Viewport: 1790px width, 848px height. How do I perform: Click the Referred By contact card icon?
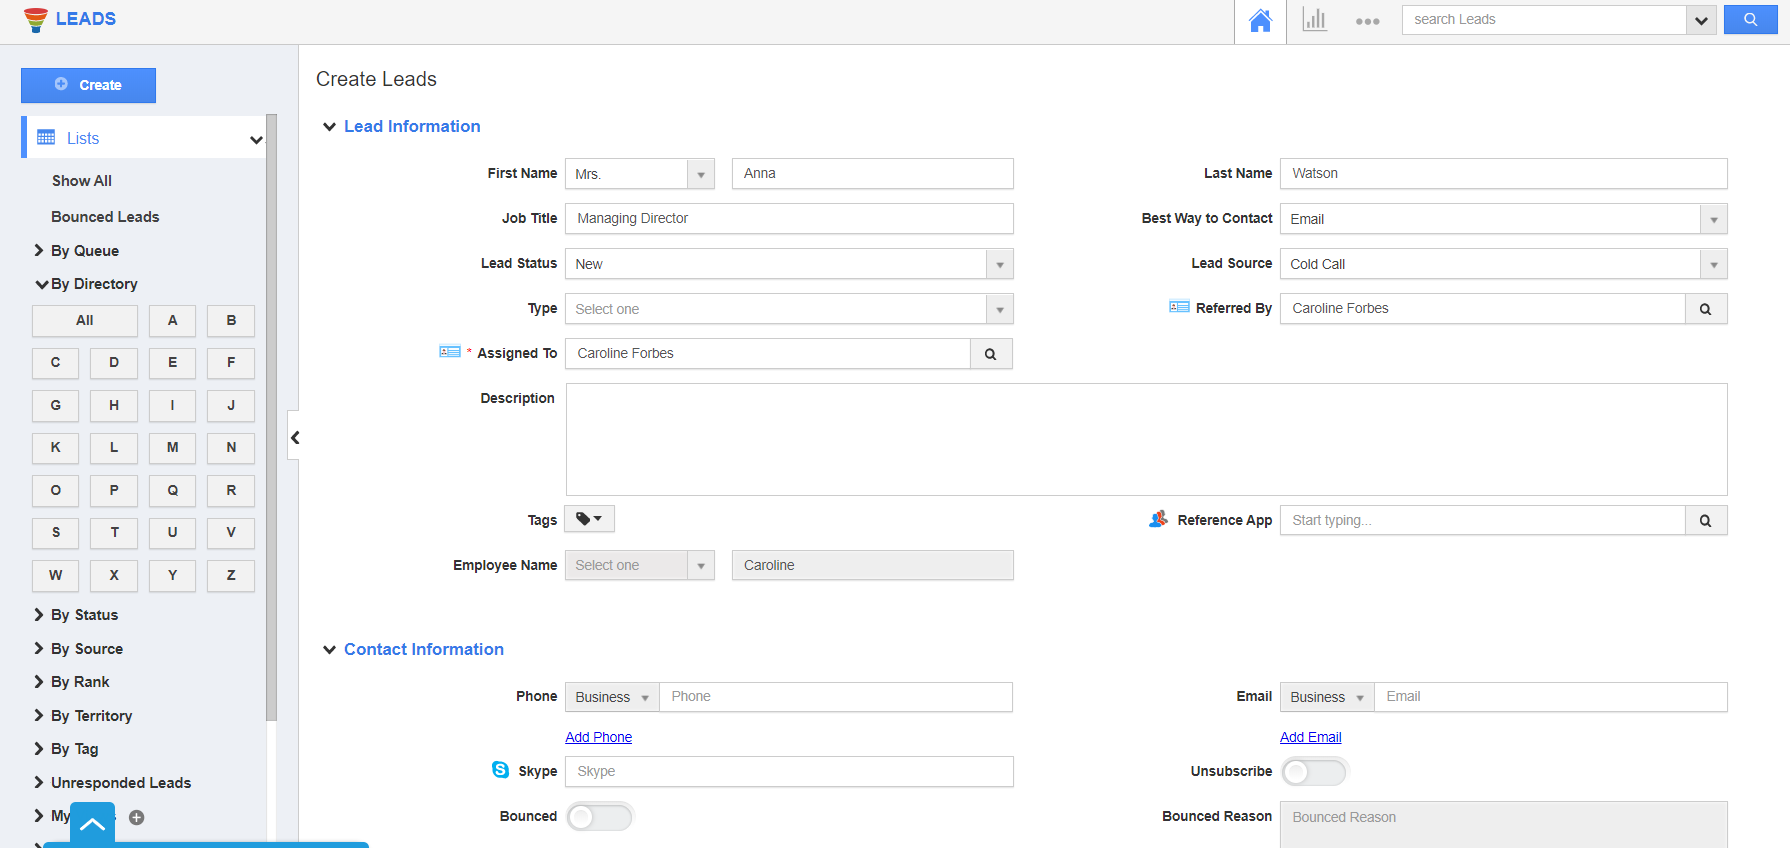point(1179,307)
